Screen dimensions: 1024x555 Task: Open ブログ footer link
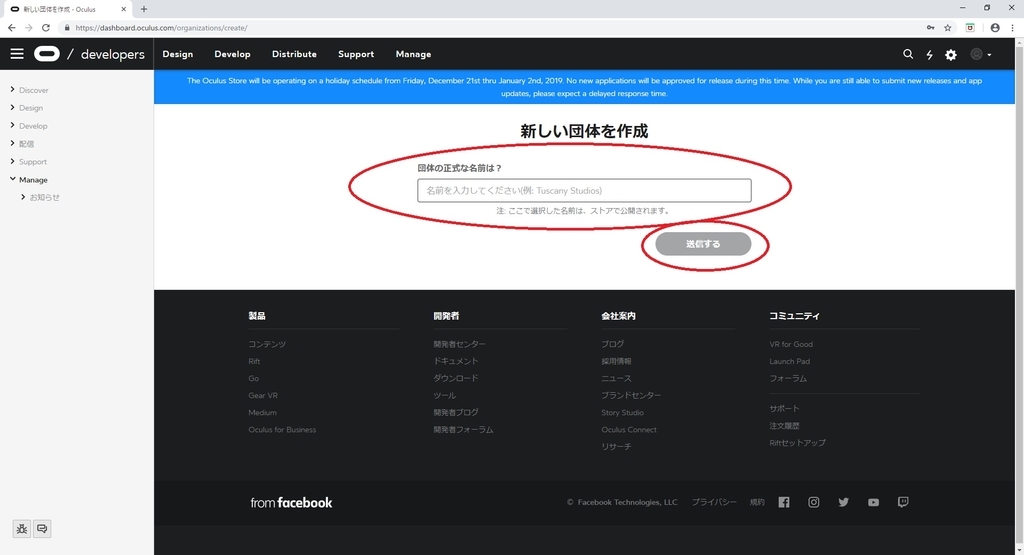point(613,344)
